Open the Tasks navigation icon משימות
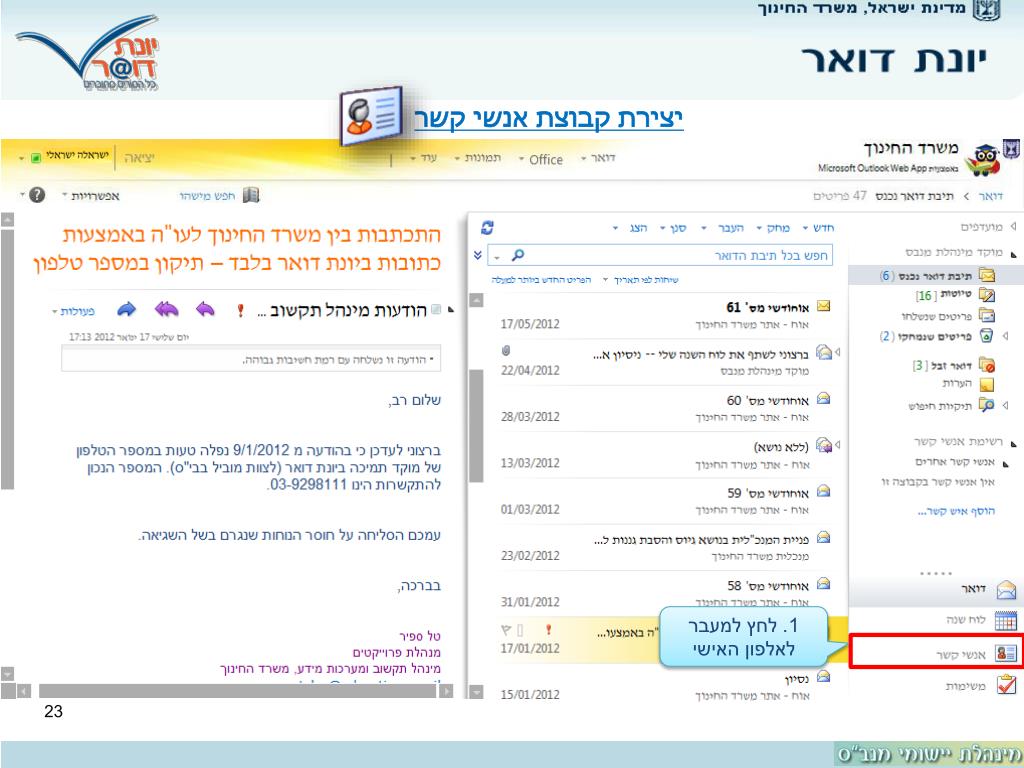 click(x=1006, y=684)
